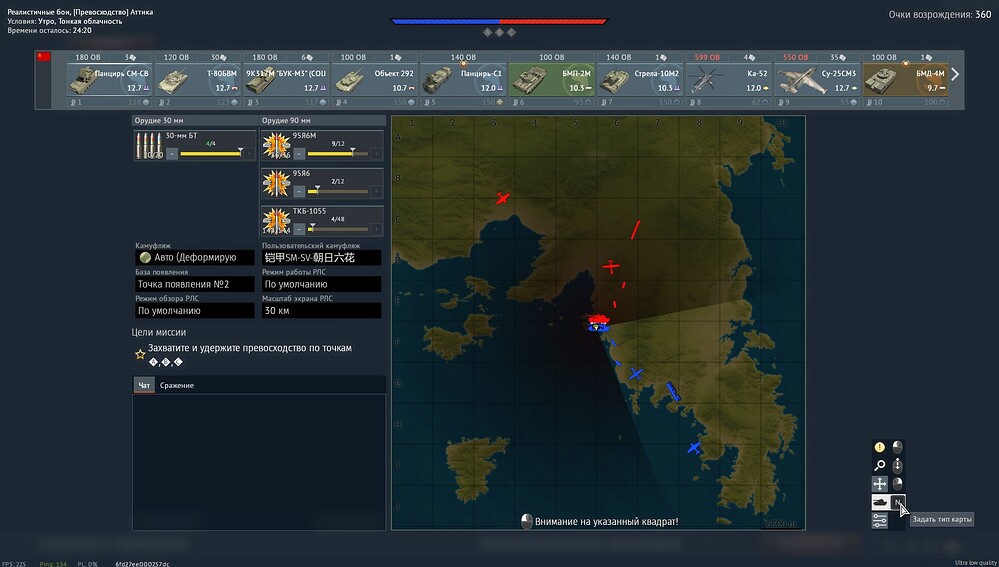
Task: Open the Масштаб экрана РЛС dropdown
Action: tap(322, 311)
